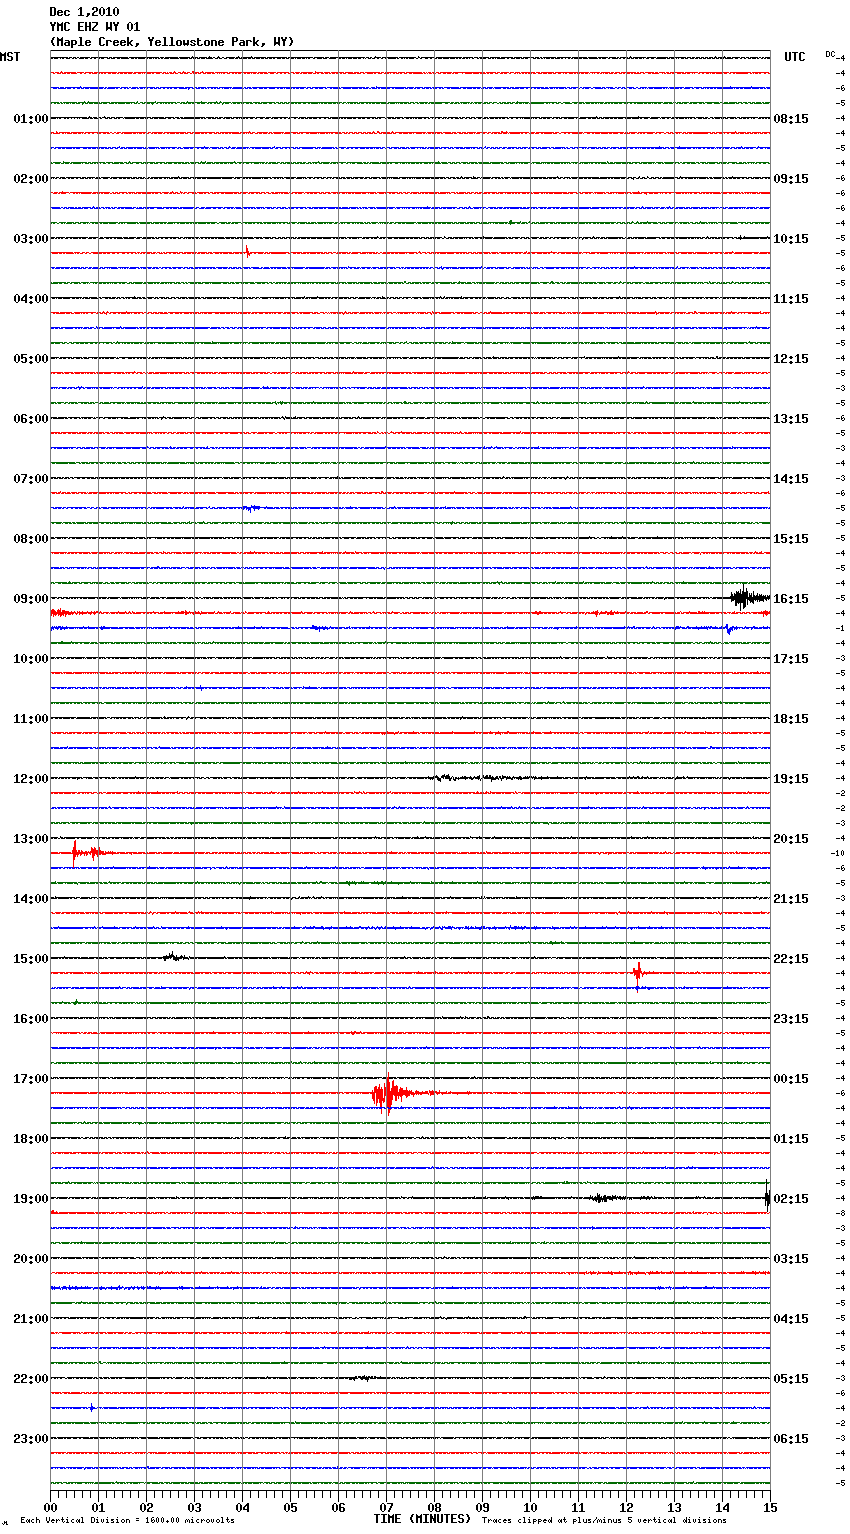Click the "YMC EHZ WY 01" station code
Image resolution: width=850 pixels, height=1534 pixels.
95,27
